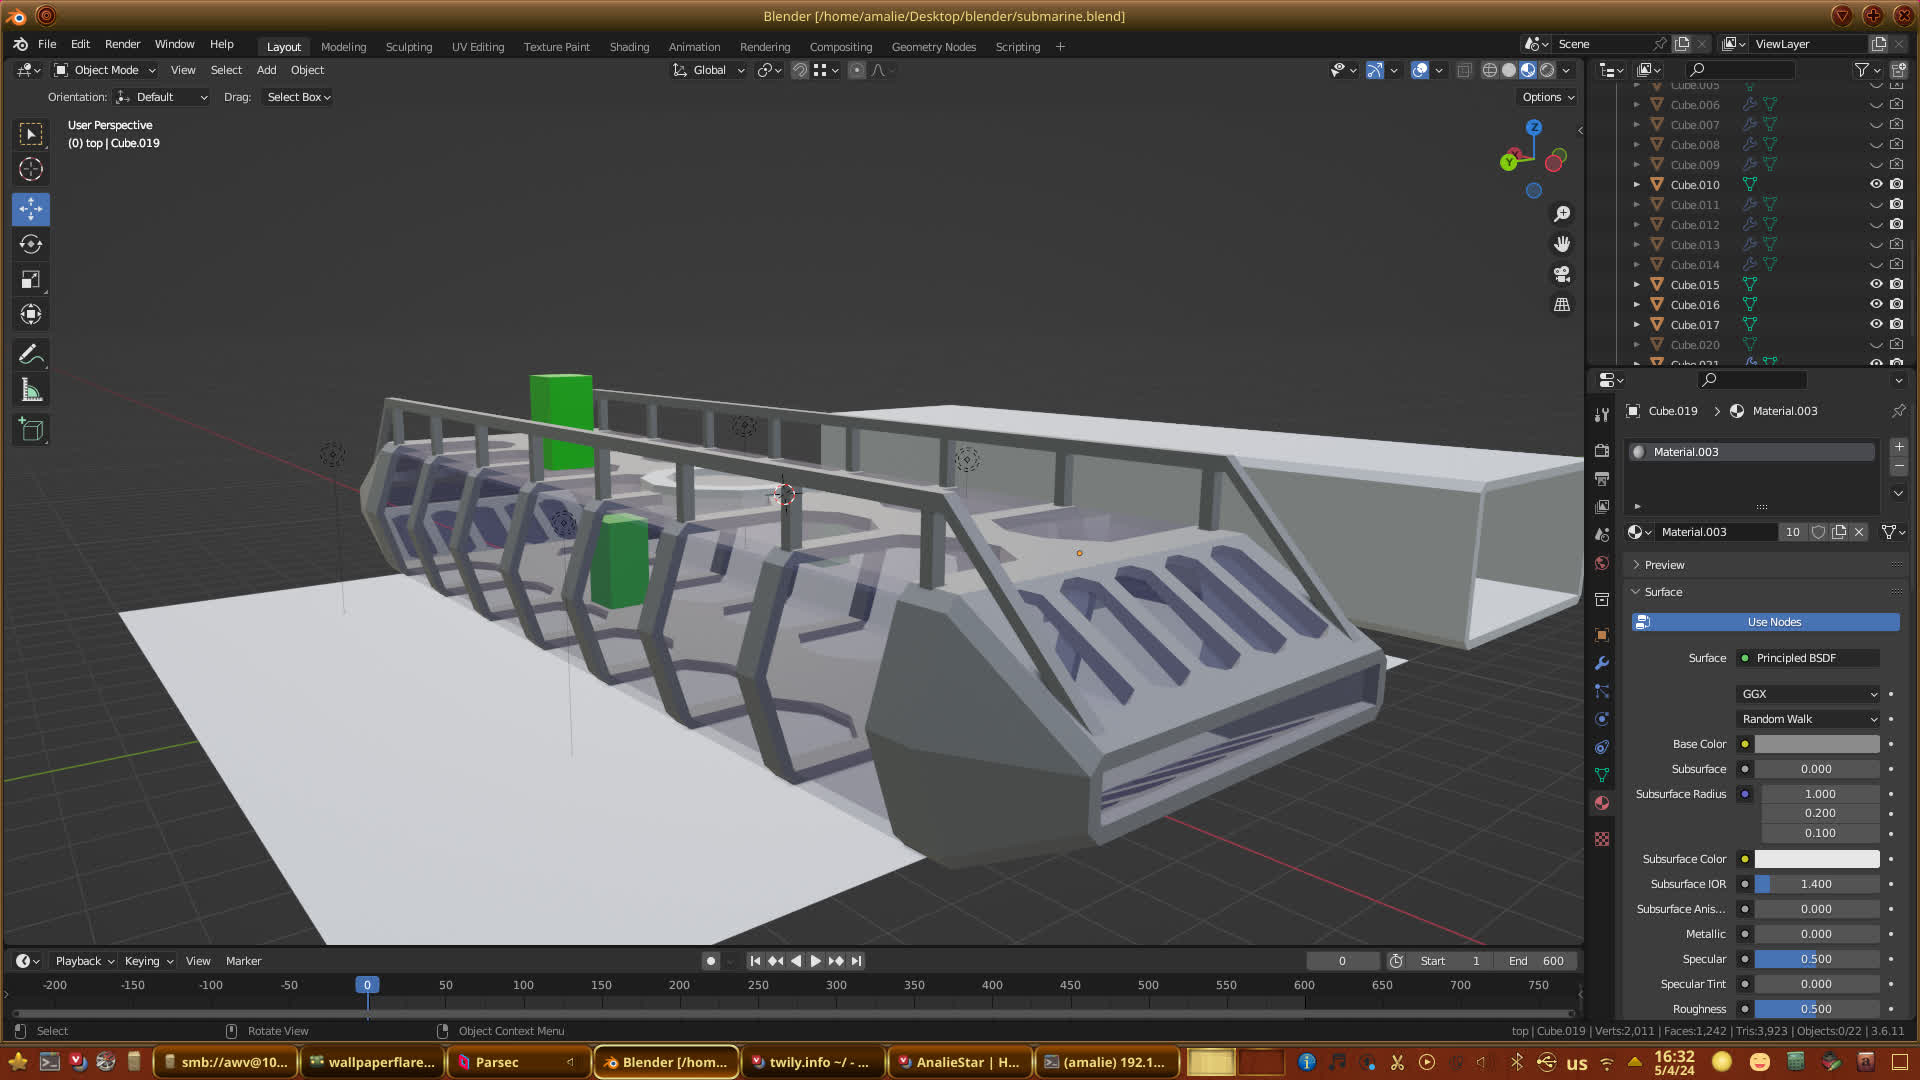Open the Base Color swatch
1920x1080 pixels.
[1816, 744]
